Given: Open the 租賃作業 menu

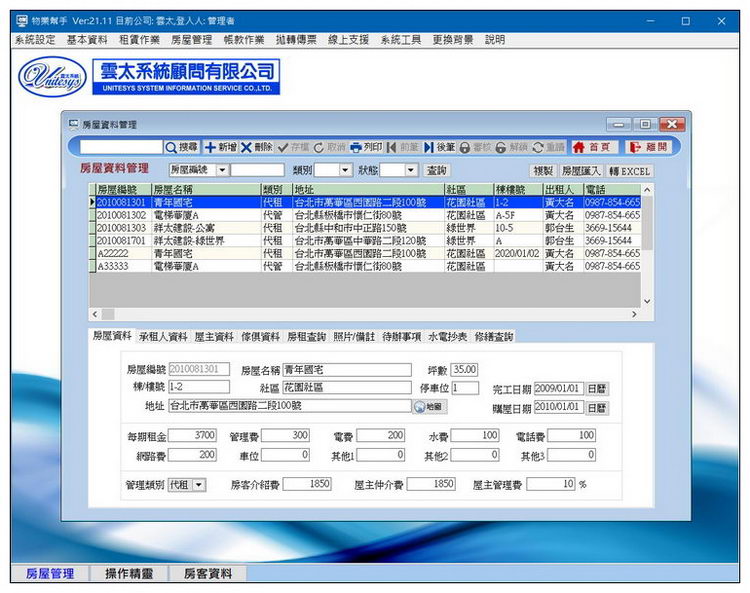Looking at the screenshot, I should (139, 40).
